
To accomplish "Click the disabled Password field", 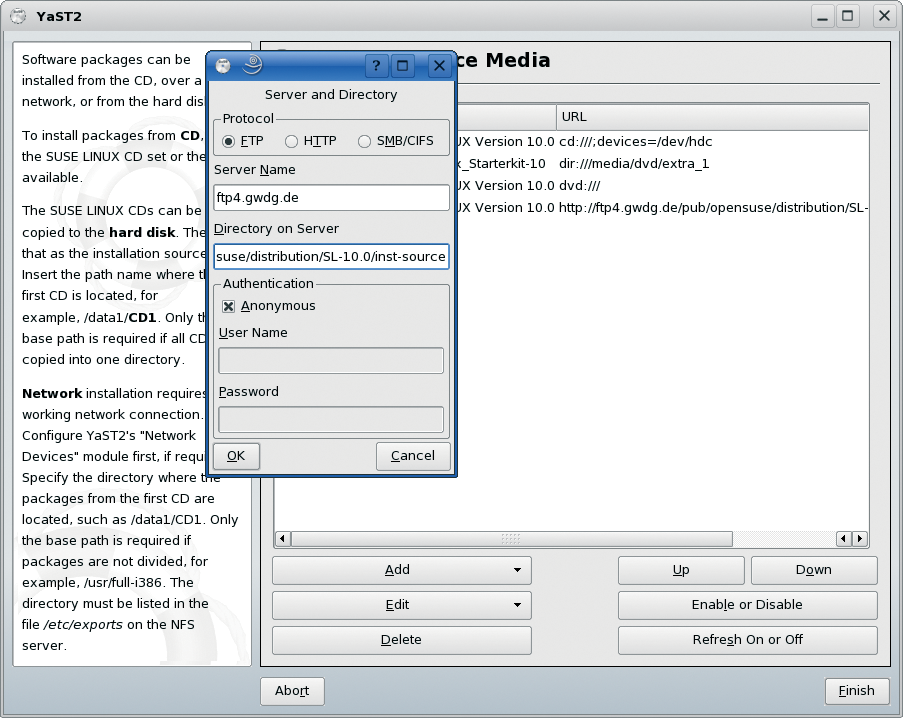I will click(331, 419).
